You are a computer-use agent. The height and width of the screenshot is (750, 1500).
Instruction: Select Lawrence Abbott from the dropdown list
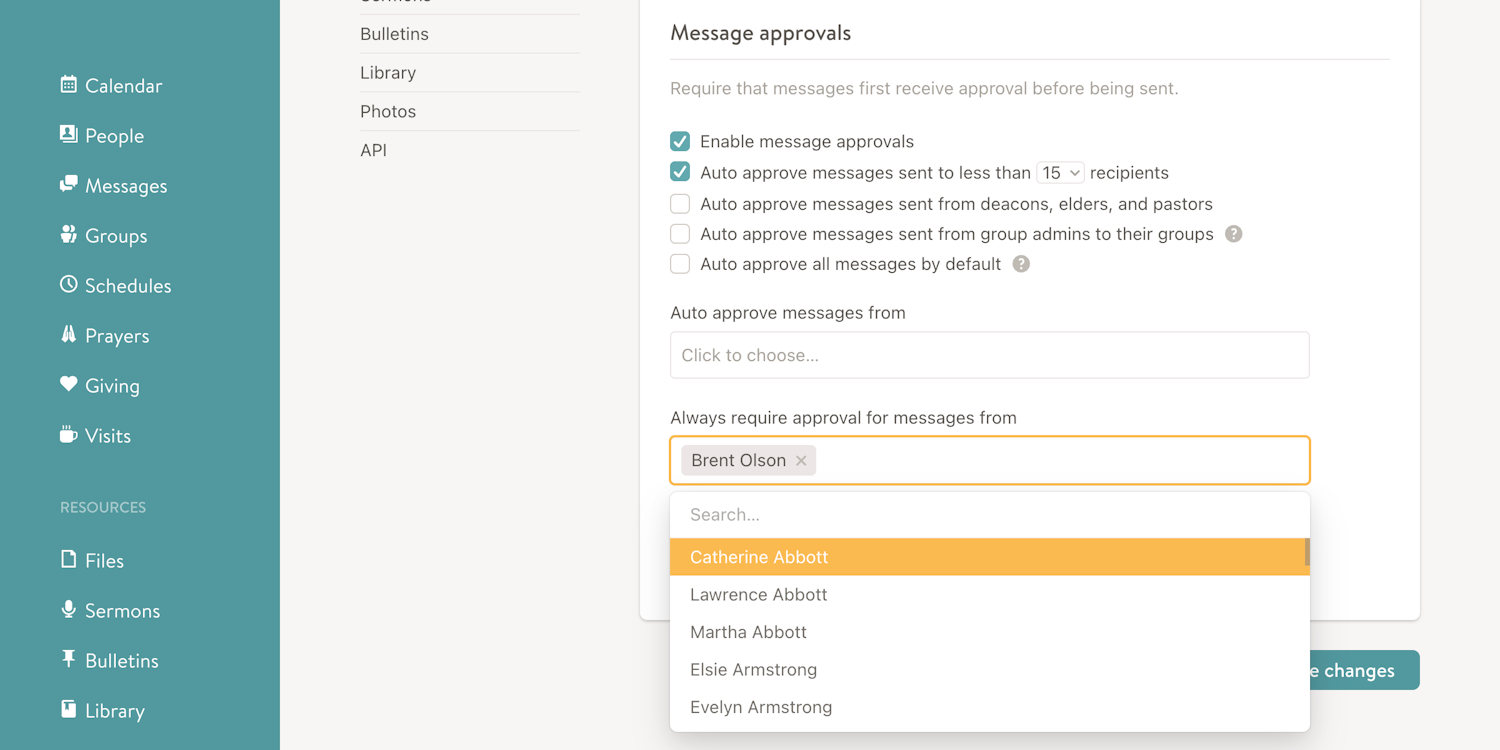pos(758,595)
